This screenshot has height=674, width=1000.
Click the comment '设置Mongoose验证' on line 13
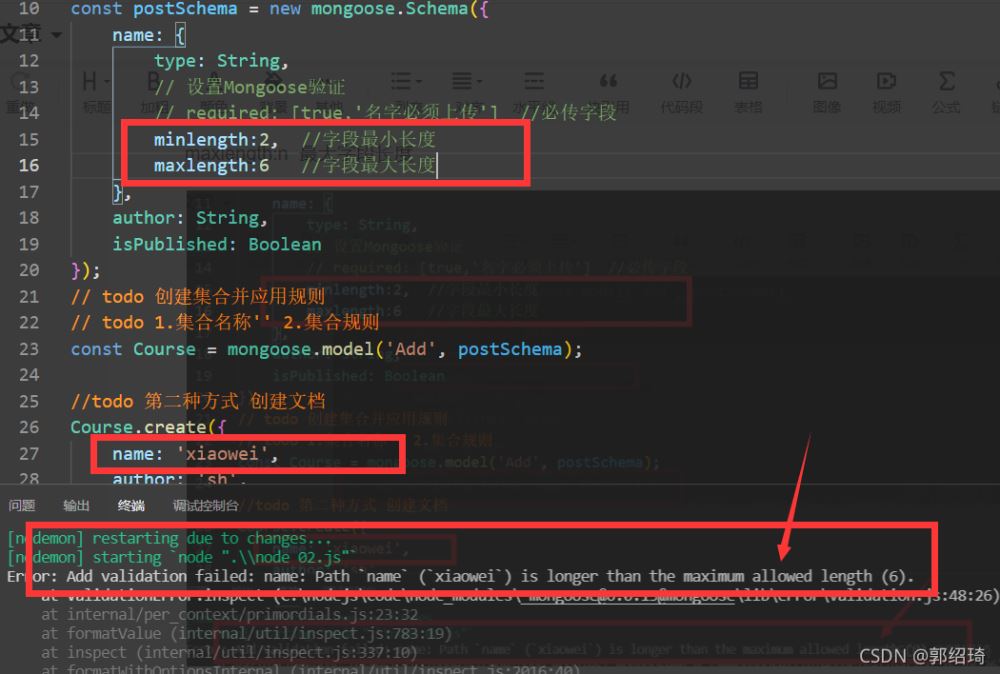pos(266,87)
